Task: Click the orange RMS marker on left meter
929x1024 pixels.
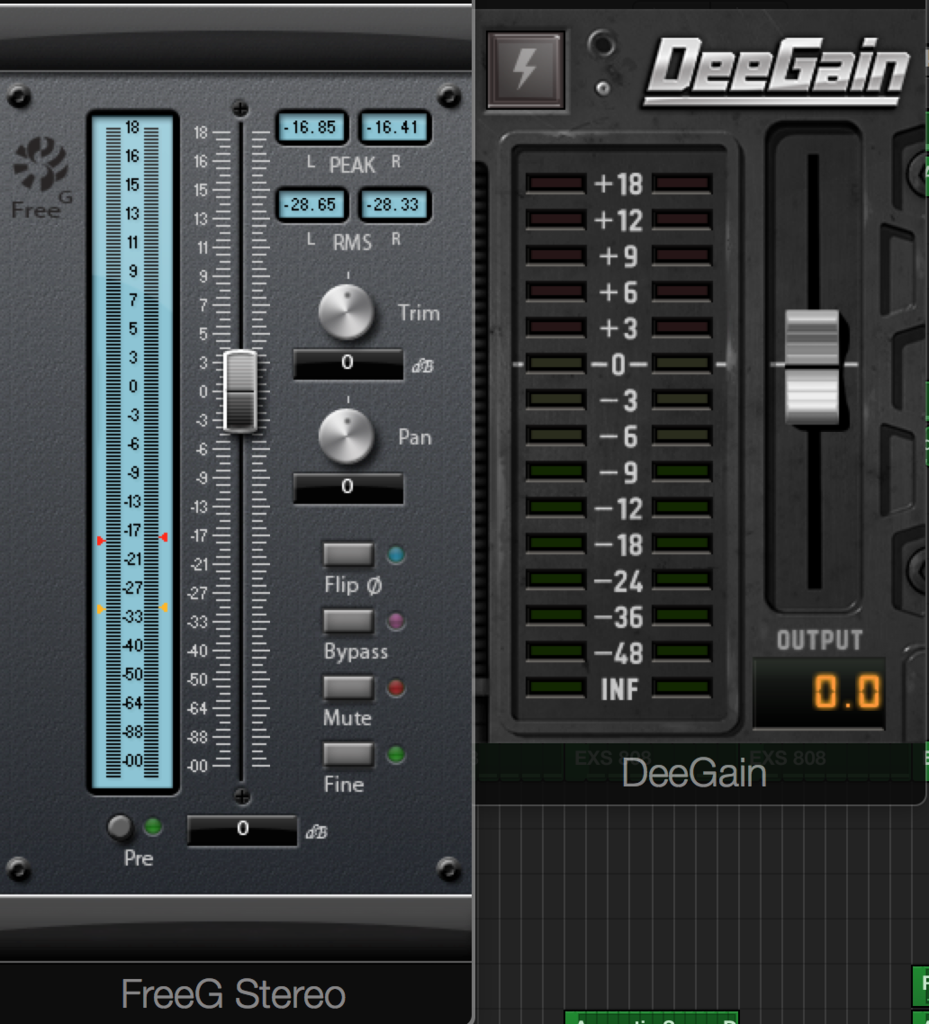Action: point(101,609)
